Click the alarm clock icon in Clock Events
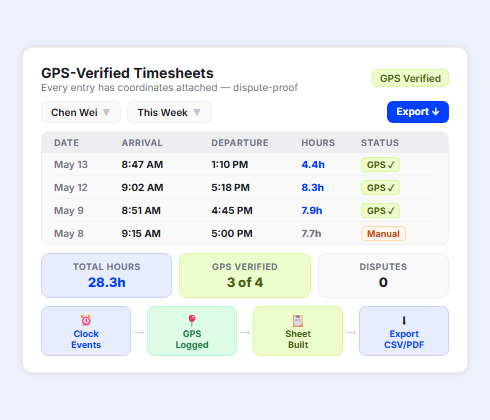 (86, 320)
